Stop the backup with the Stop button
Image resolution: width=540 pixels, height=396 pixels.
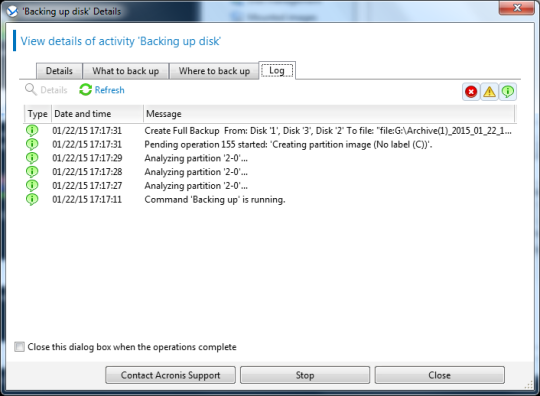click(x=305, y=375)
